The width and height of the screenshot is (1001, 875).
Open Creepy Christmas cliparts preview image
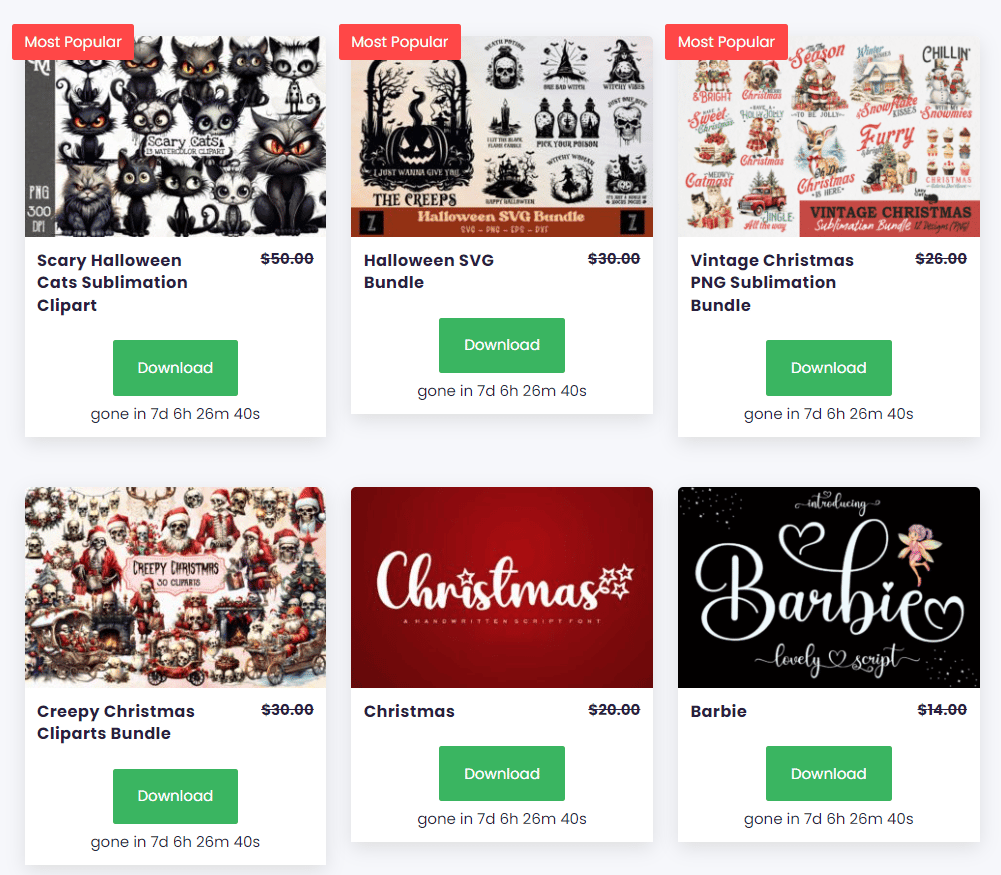pos(175,587)
